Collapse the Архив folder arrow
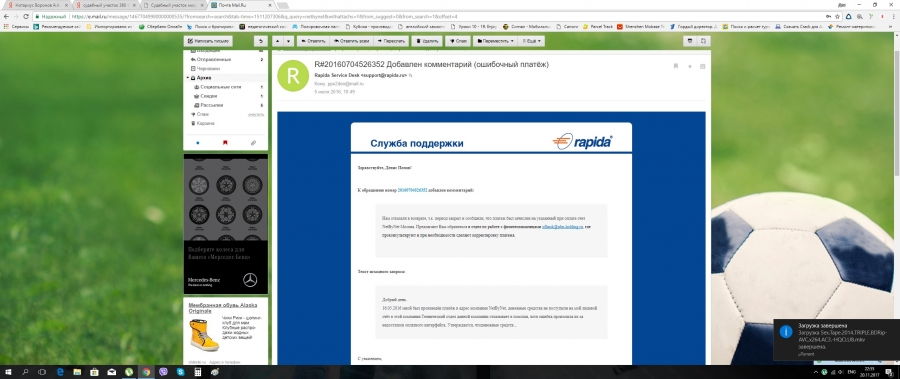This screenshot has height=379, width=900. [188, 78]
